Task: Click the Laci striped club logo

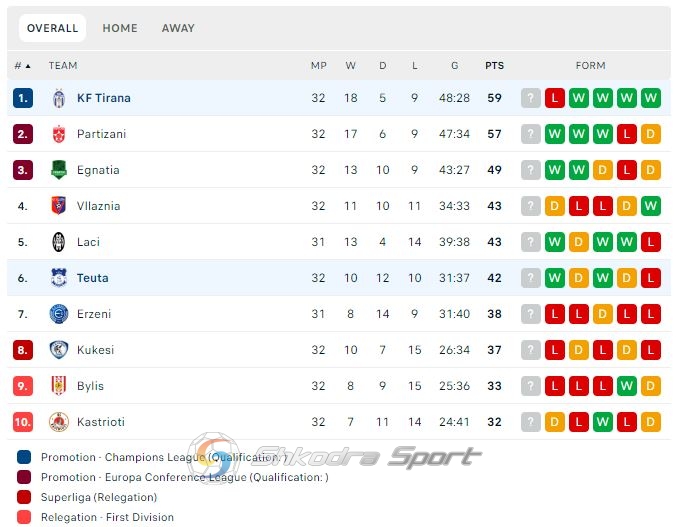Action: click(x=59, y=242)
